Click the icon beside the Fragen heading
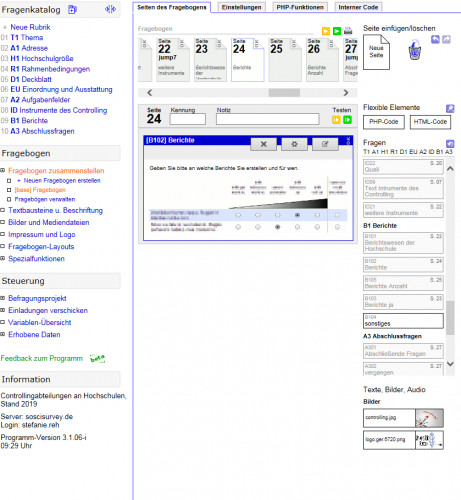 click(450, 144)
